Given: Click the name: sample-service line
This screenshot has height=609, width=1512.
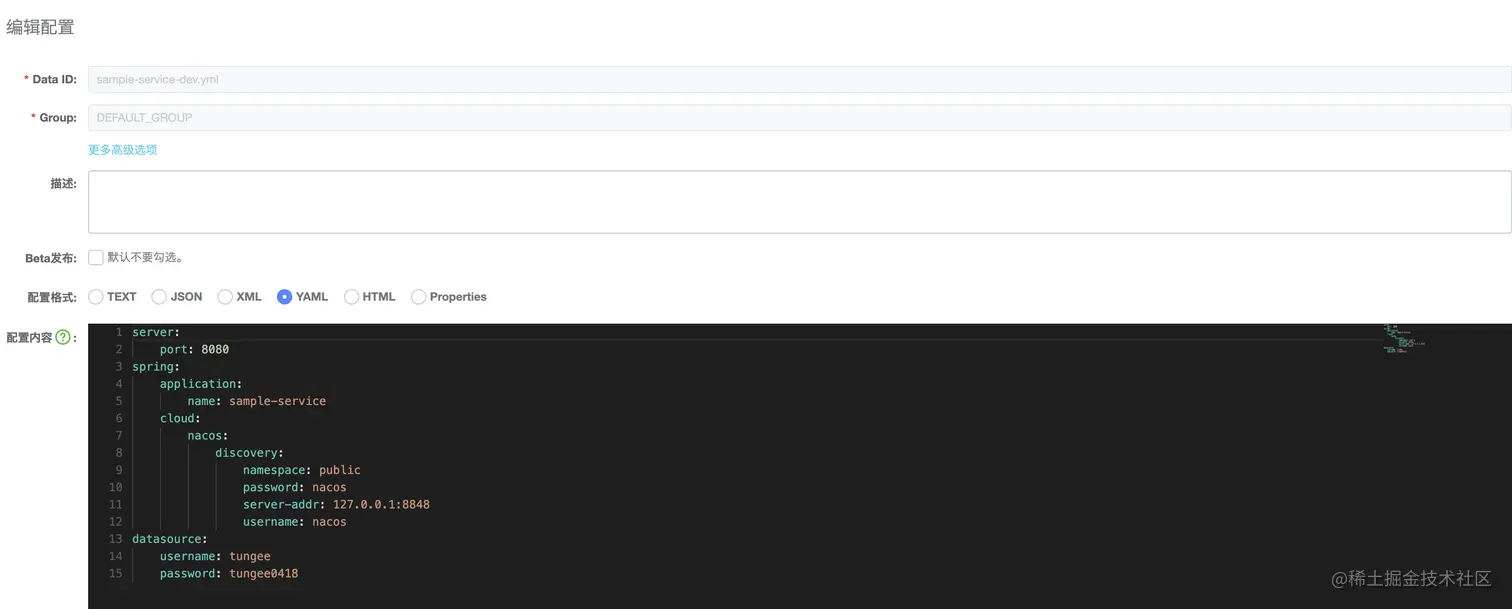Looking at the screenshot, I should tap(256, 401).
